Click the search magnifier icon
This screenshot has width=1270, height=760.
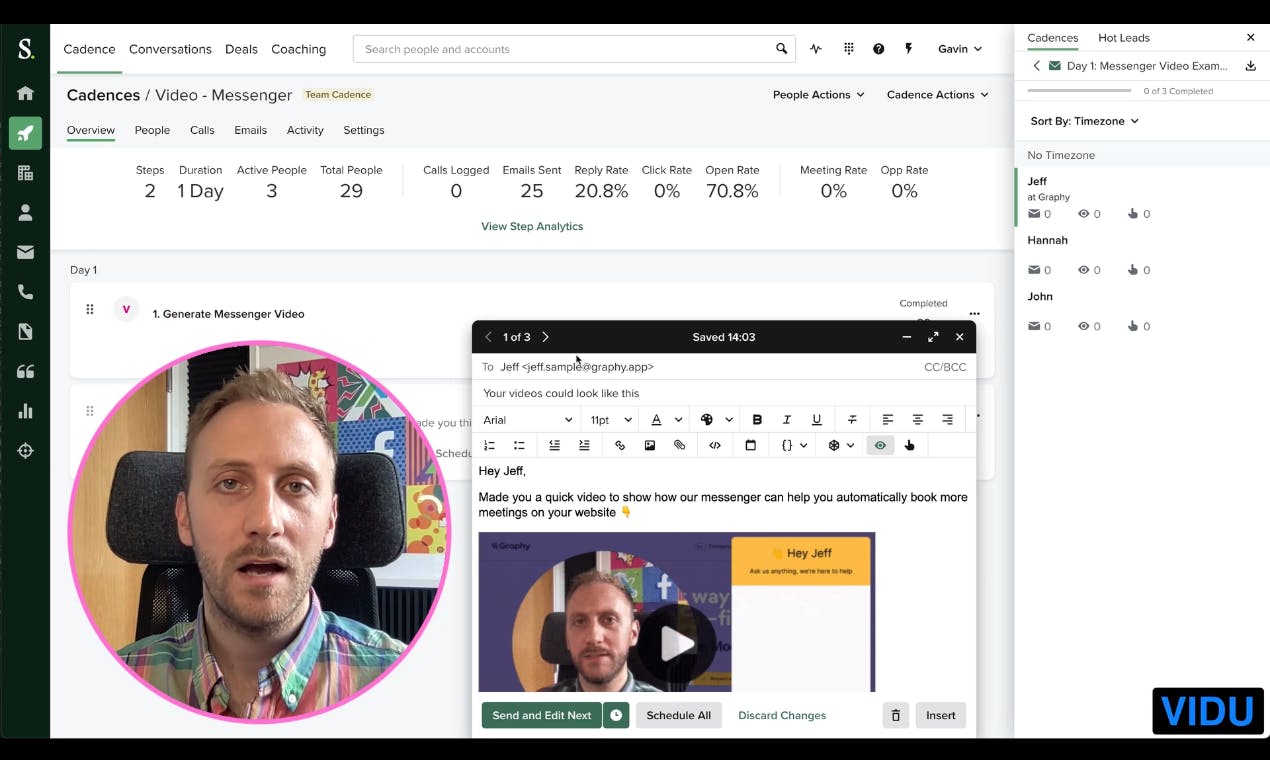[781, 49]
